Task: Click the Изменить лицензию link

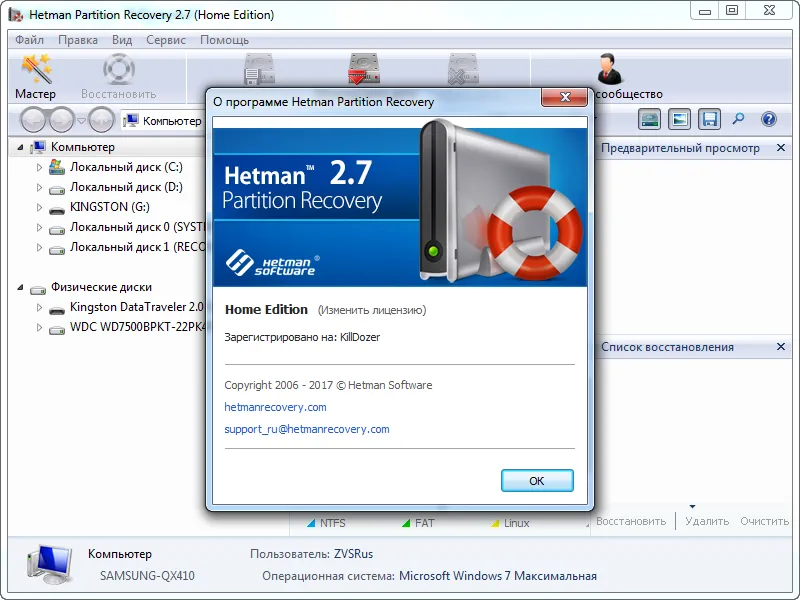Action: pyautogui.click(x=372, y=310)
